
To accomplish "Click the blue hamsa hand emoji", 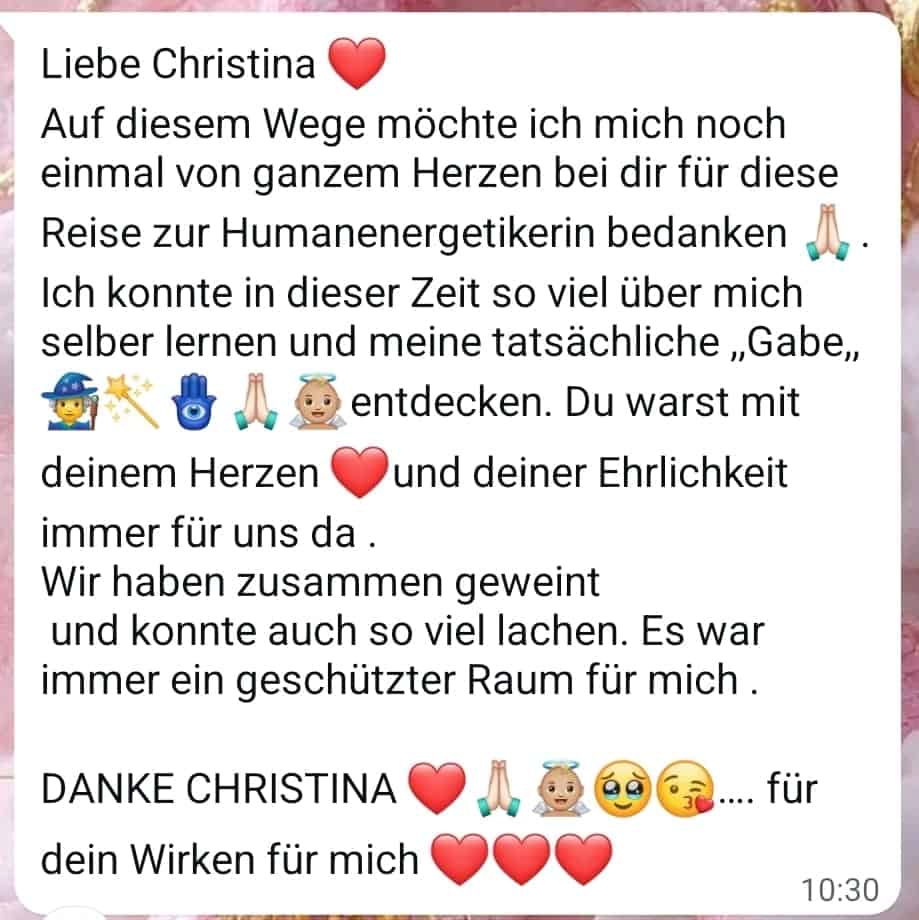I will pos(194,402).
